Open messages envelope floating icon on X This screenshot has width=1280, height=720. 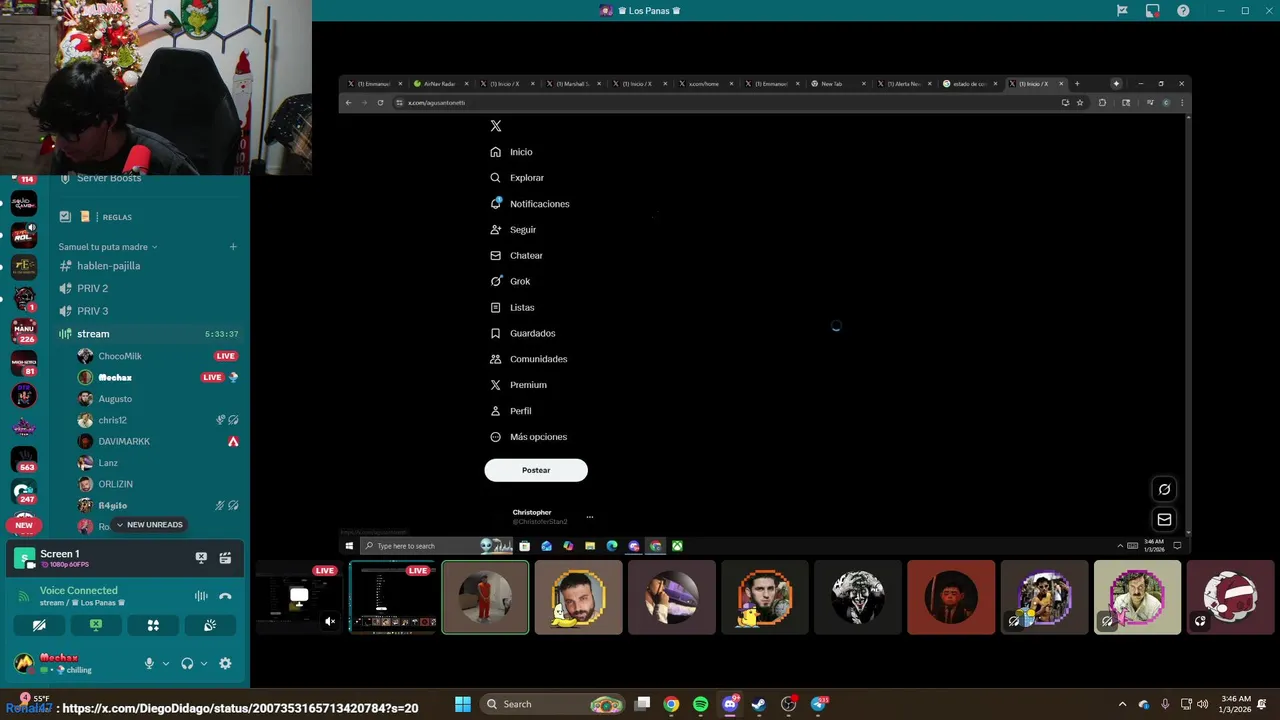coord(1164,519)
